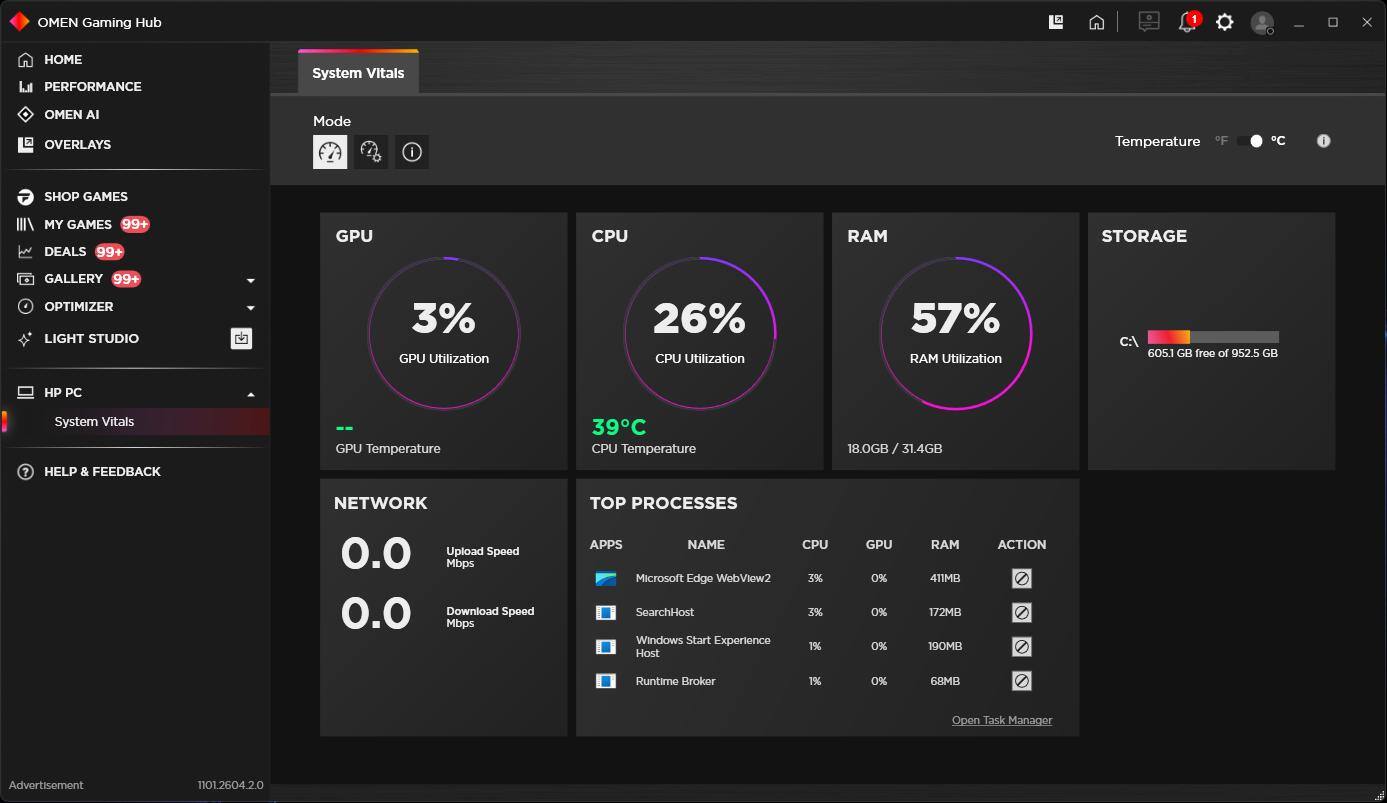
Task: Open the settings gear in title bar
Action: pyautogui.click(x=1225, y=22)
